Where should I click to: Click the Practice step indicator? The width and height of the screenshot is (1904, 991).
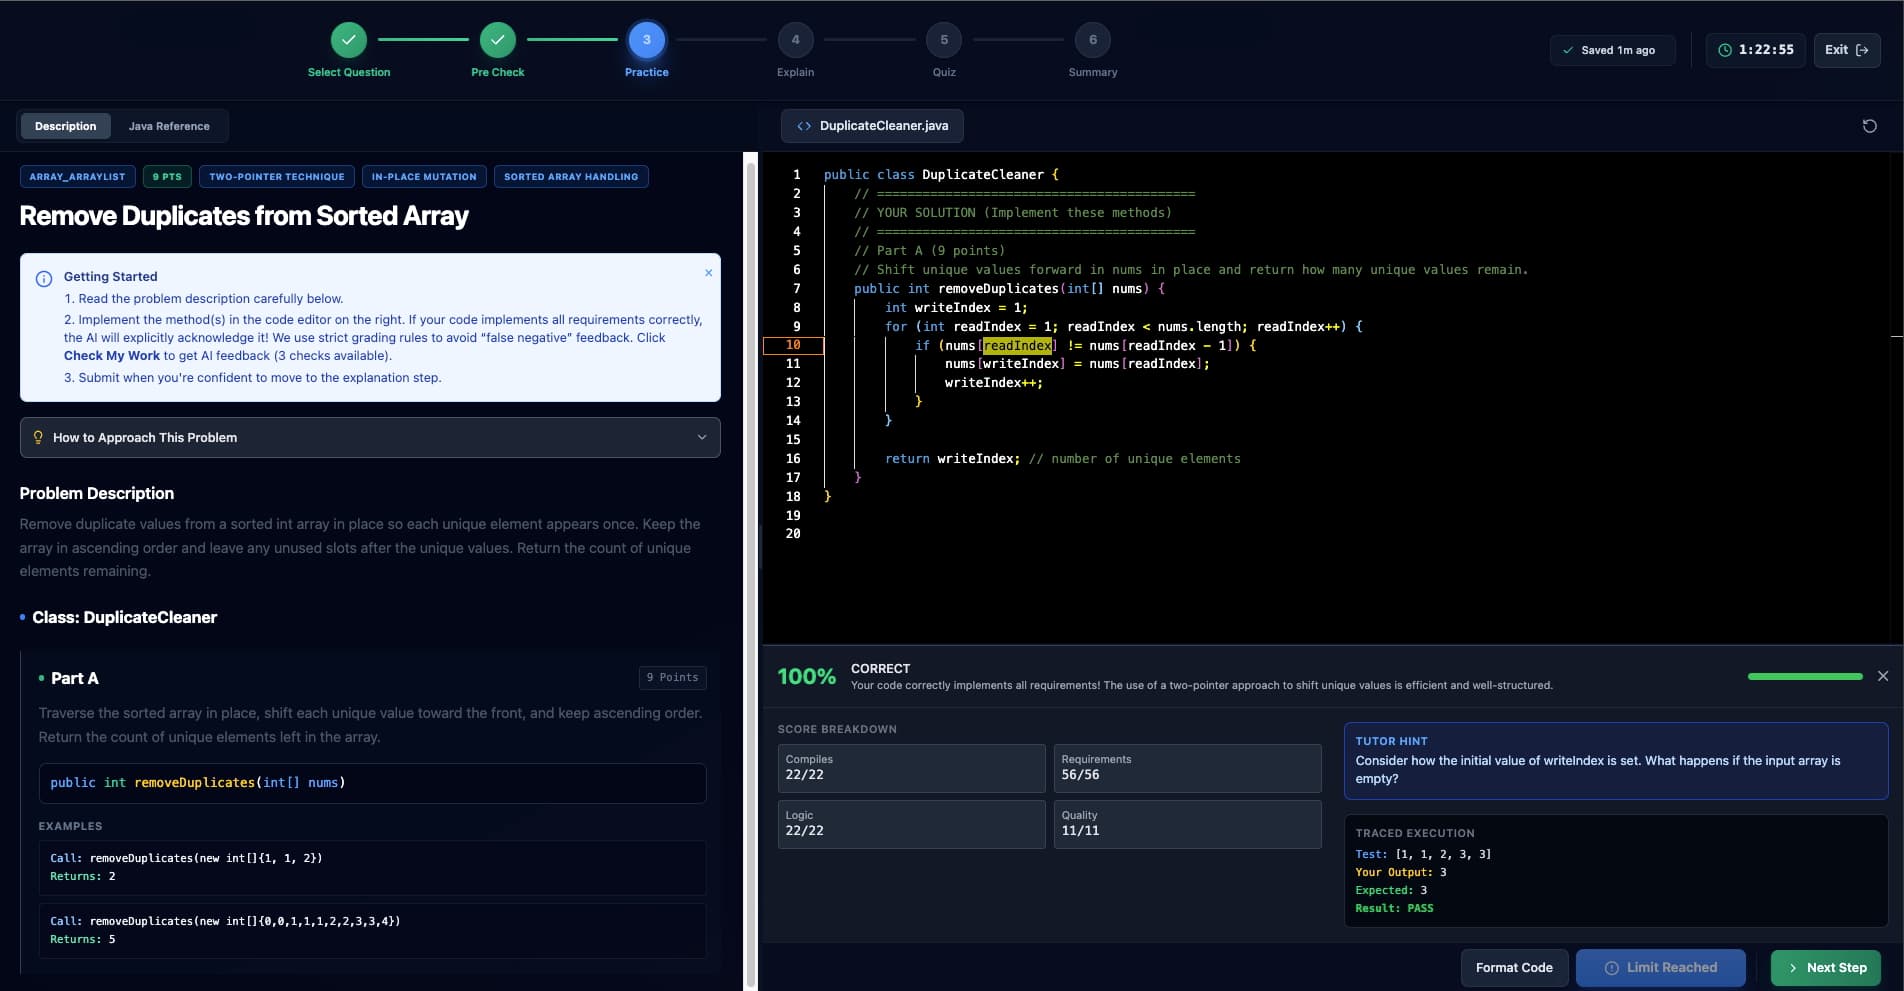pyautogui.click(x=646, y=40)
